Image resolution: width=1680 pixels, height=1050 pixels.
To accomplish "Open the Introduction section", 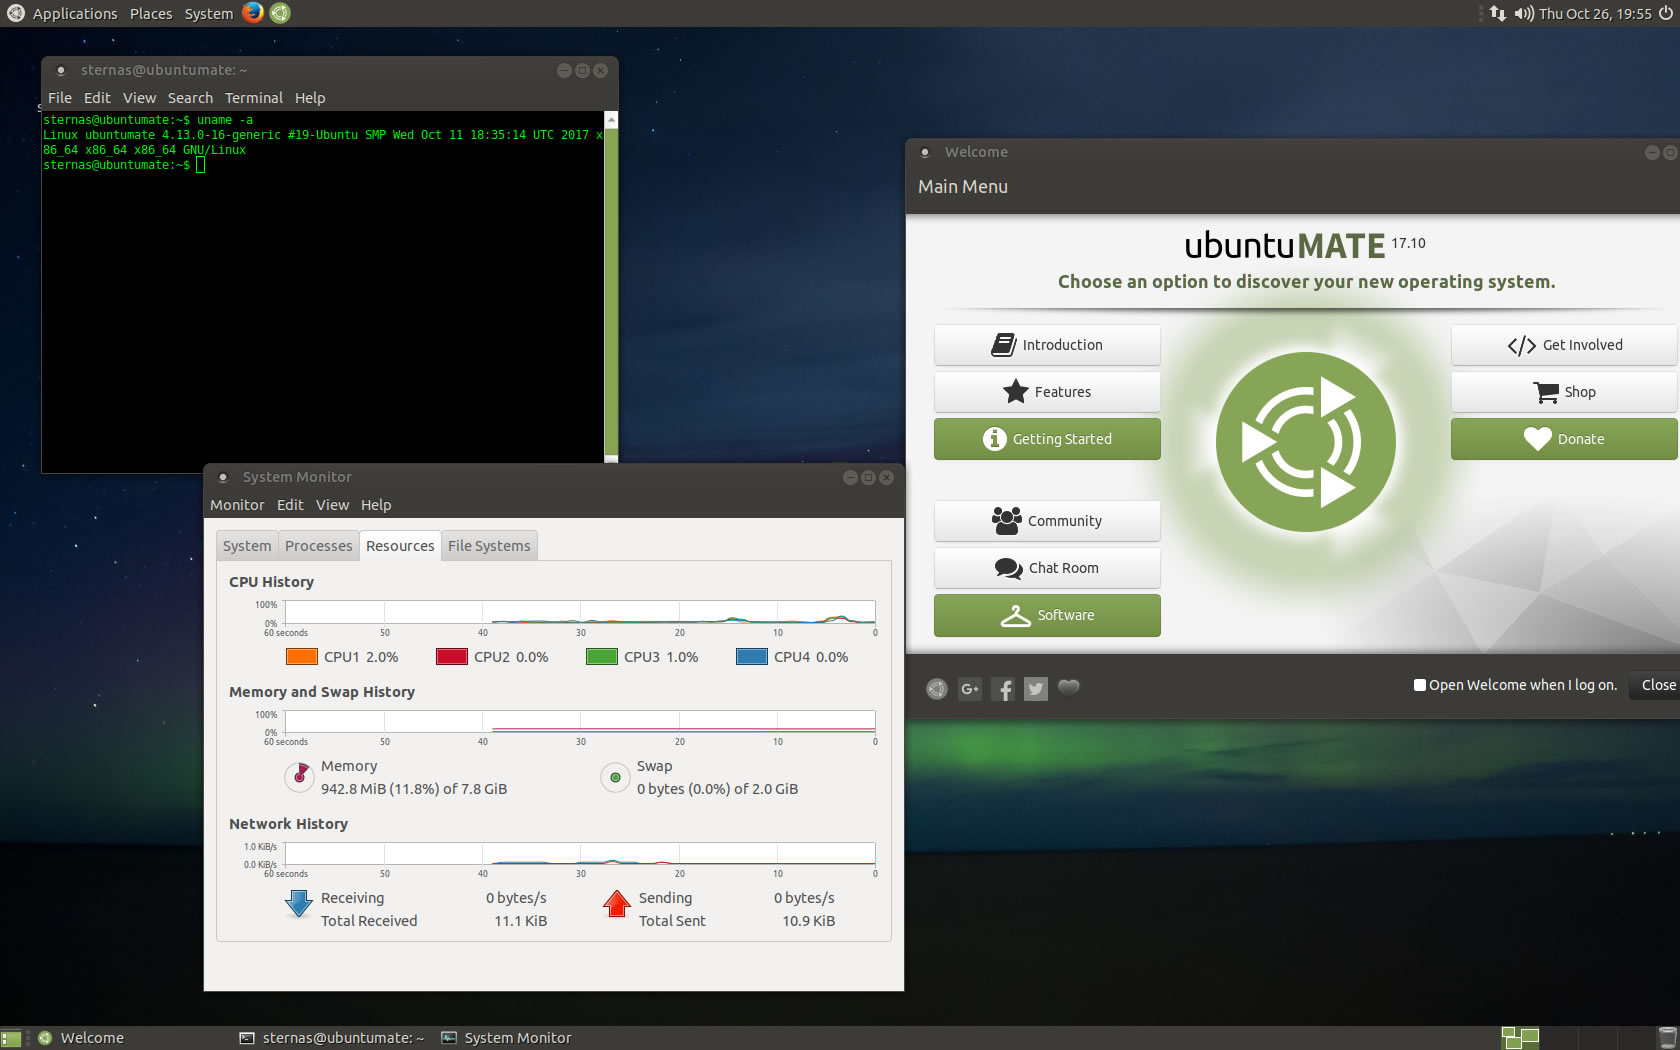I will (x=1047, y=345).
